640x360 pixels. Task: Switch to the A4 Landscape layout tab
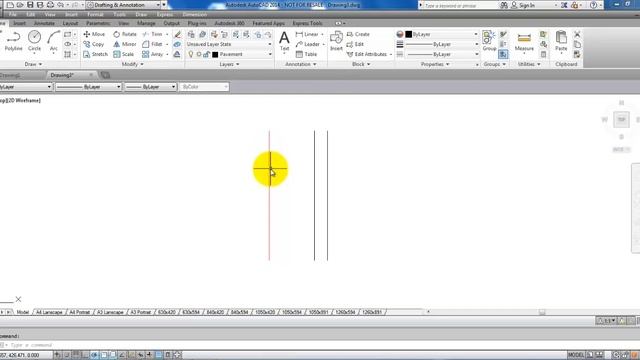[49, 312]
